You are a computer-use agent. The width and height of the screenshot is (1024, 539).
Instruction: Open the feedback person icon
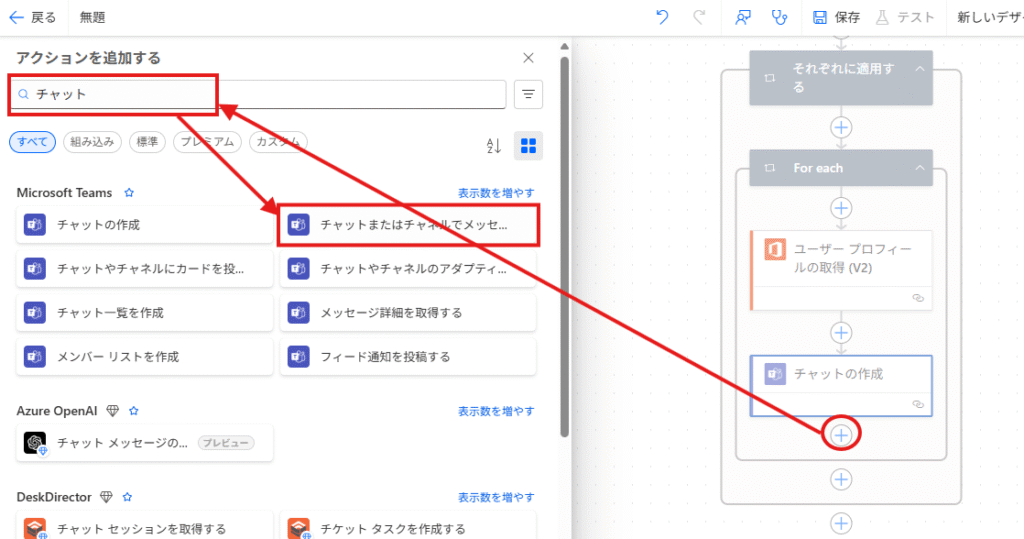743,18
